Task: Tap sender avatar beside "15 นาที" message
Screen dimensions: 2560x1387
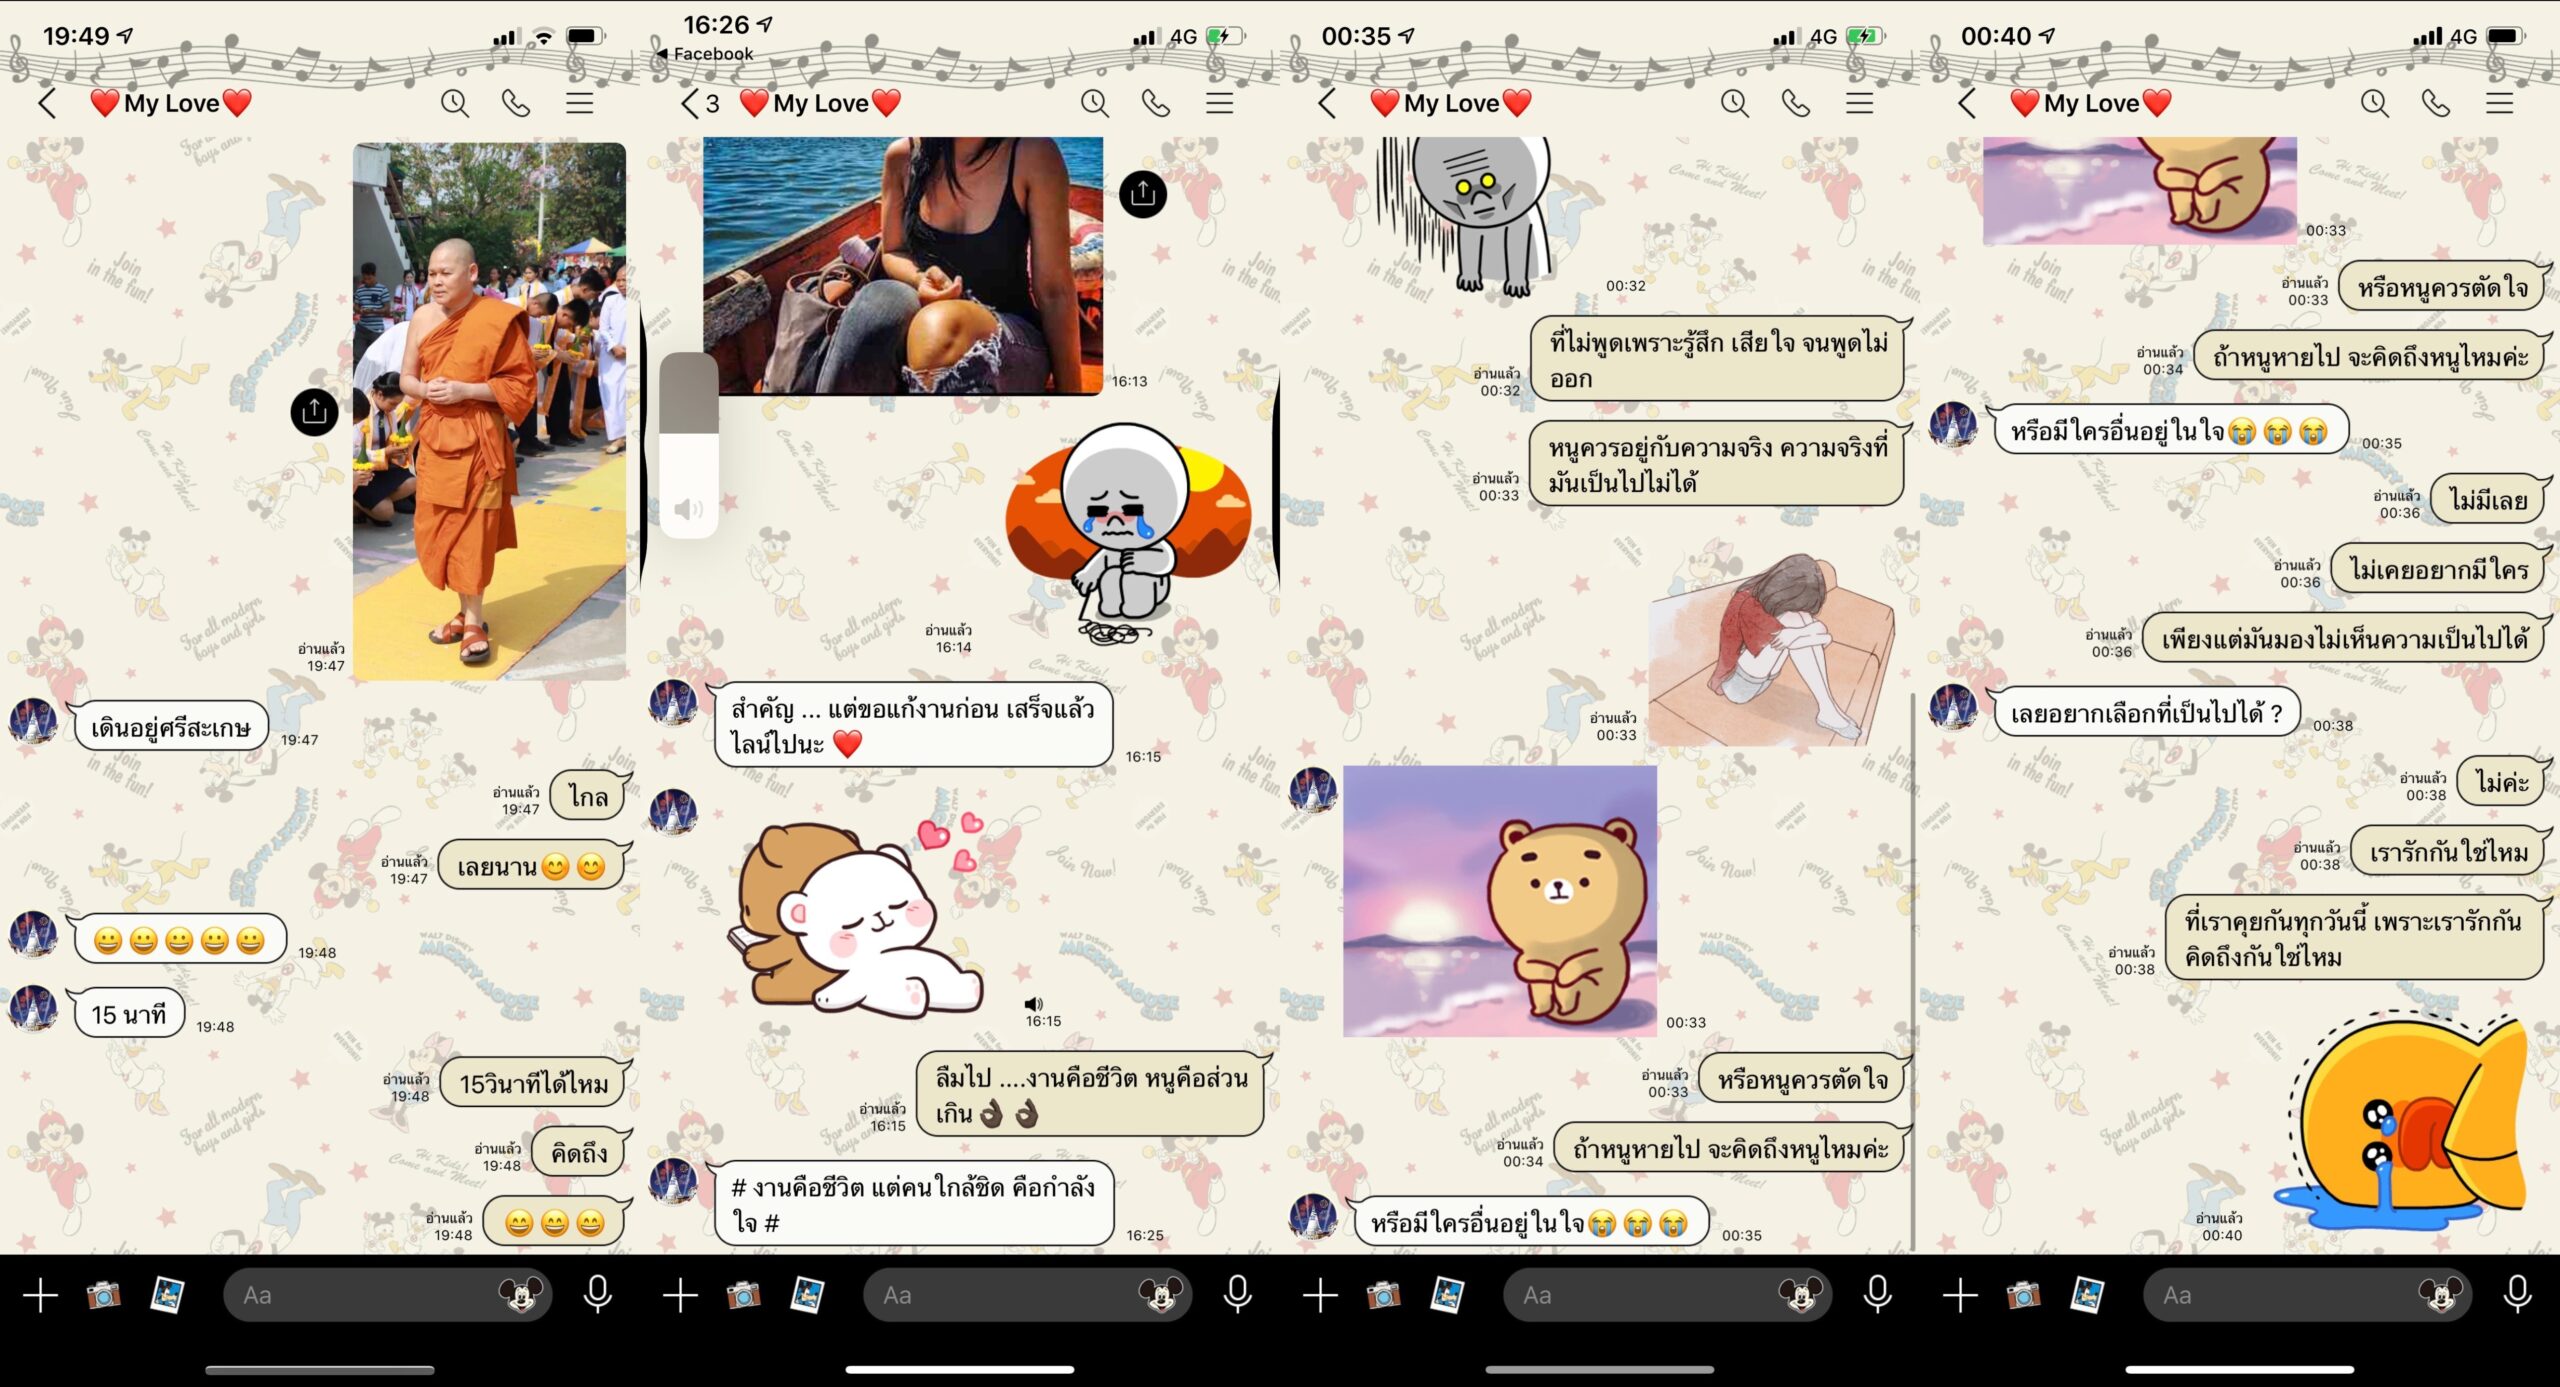Action: click(x=33, y=1008)
